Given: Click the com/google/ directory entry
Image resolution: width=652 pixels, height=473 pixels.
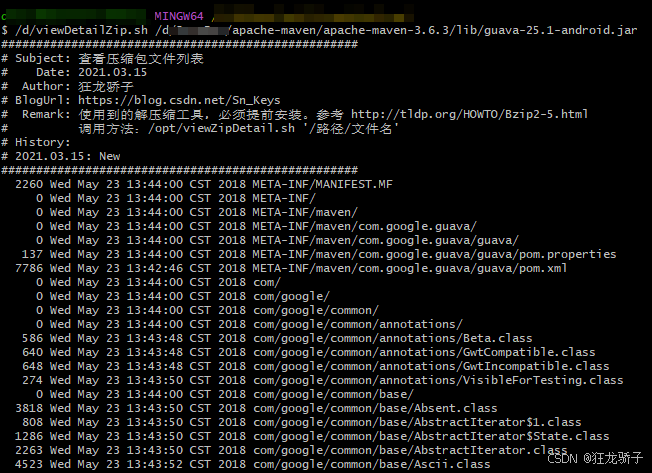Looking at the screenshot, I should point(291,296).
